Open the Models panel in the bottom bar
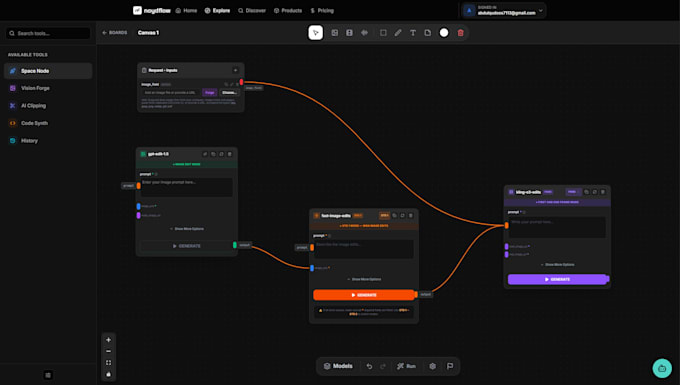Screen dimensions: 680x385 coord(338,366)
